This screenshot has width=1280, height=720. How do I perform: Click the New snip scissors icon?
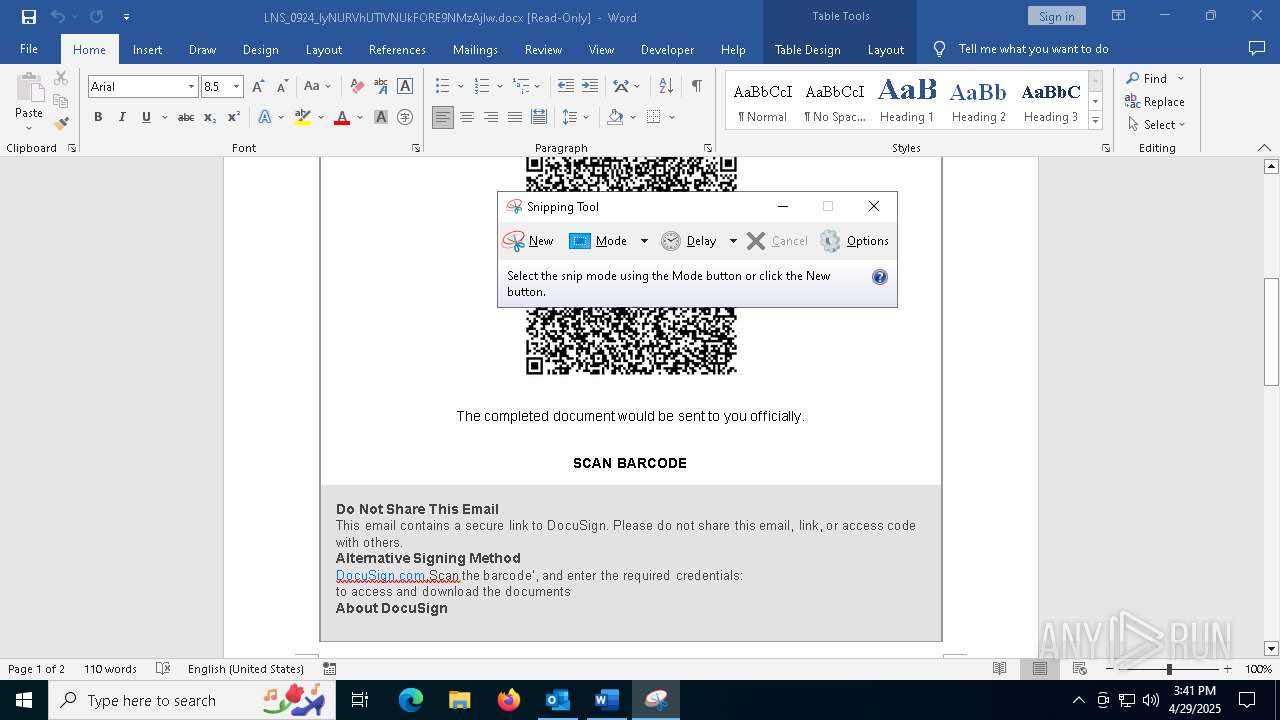pyautogui.click(x=514, y=241)
